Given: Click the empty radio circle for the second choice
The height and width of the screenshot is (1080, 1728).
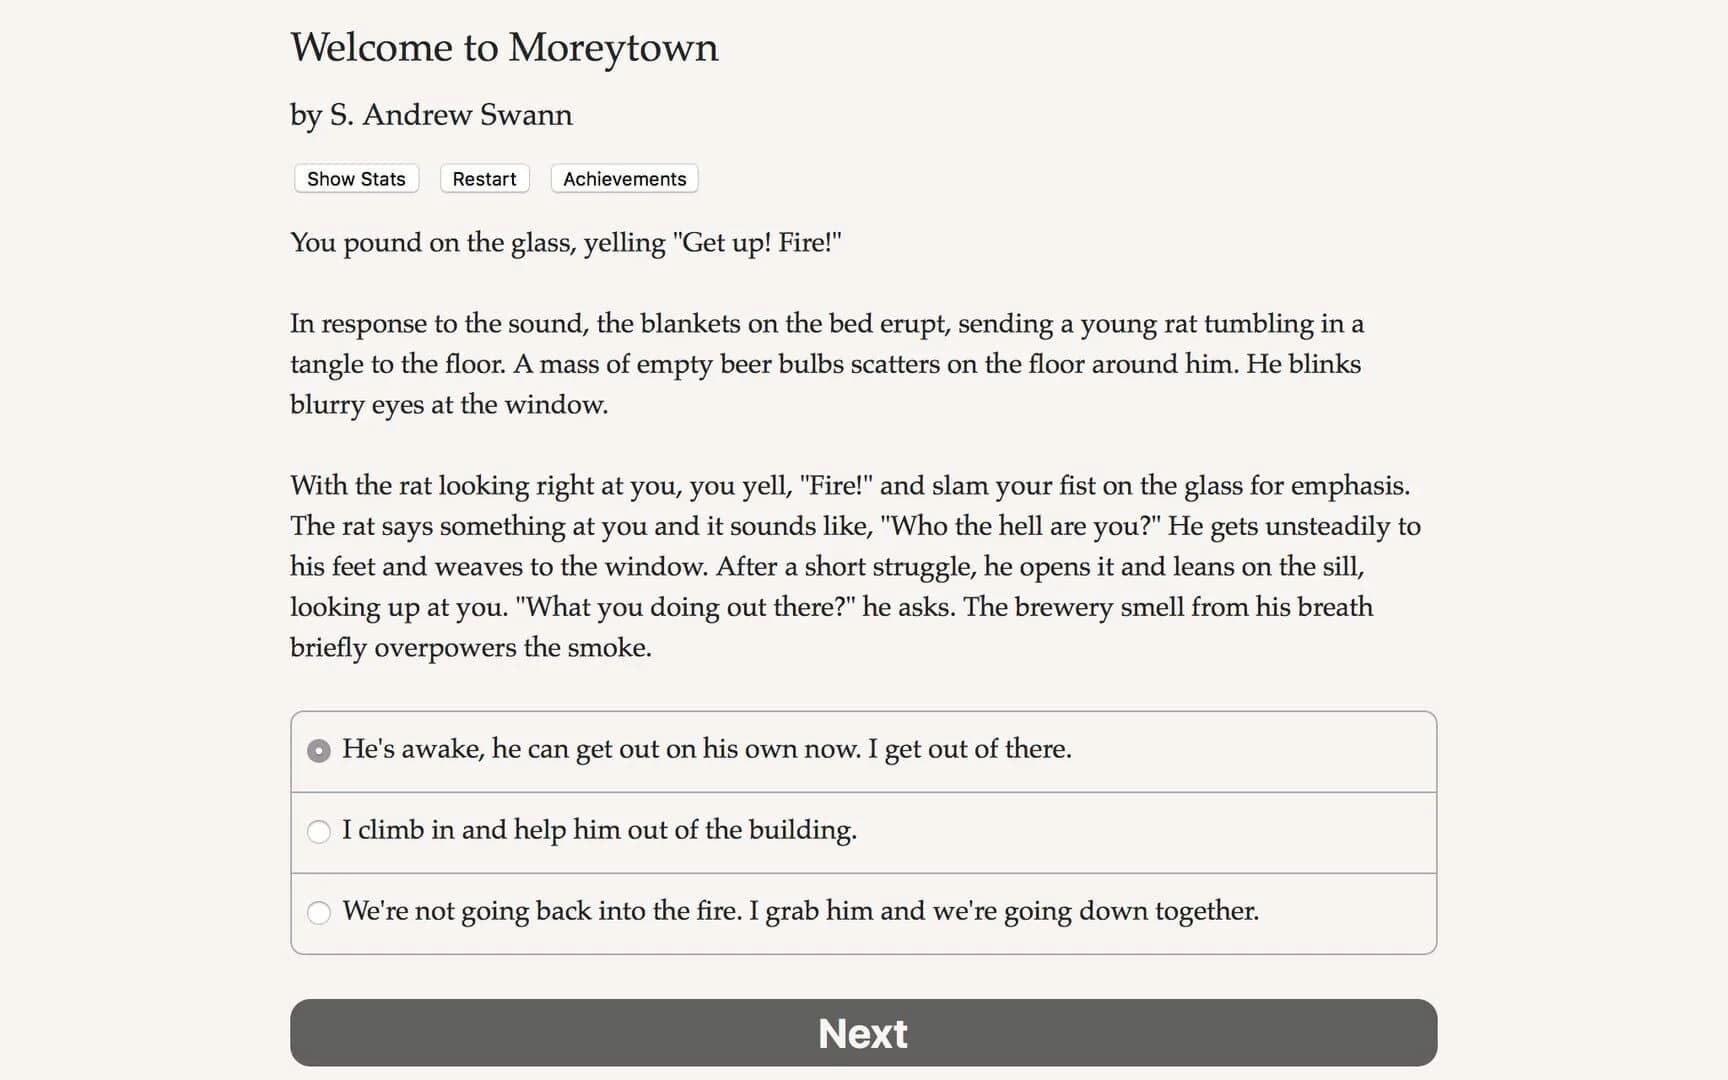Looking at the screenshot, I should click(318, 831).
